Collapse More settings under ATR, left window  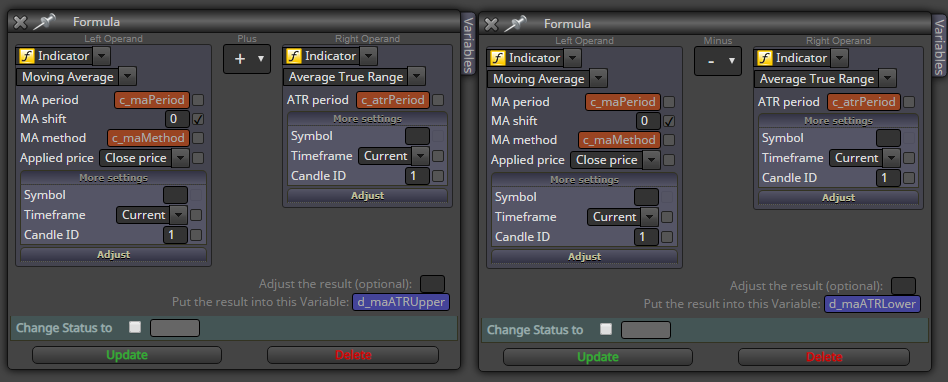(368, 118)
